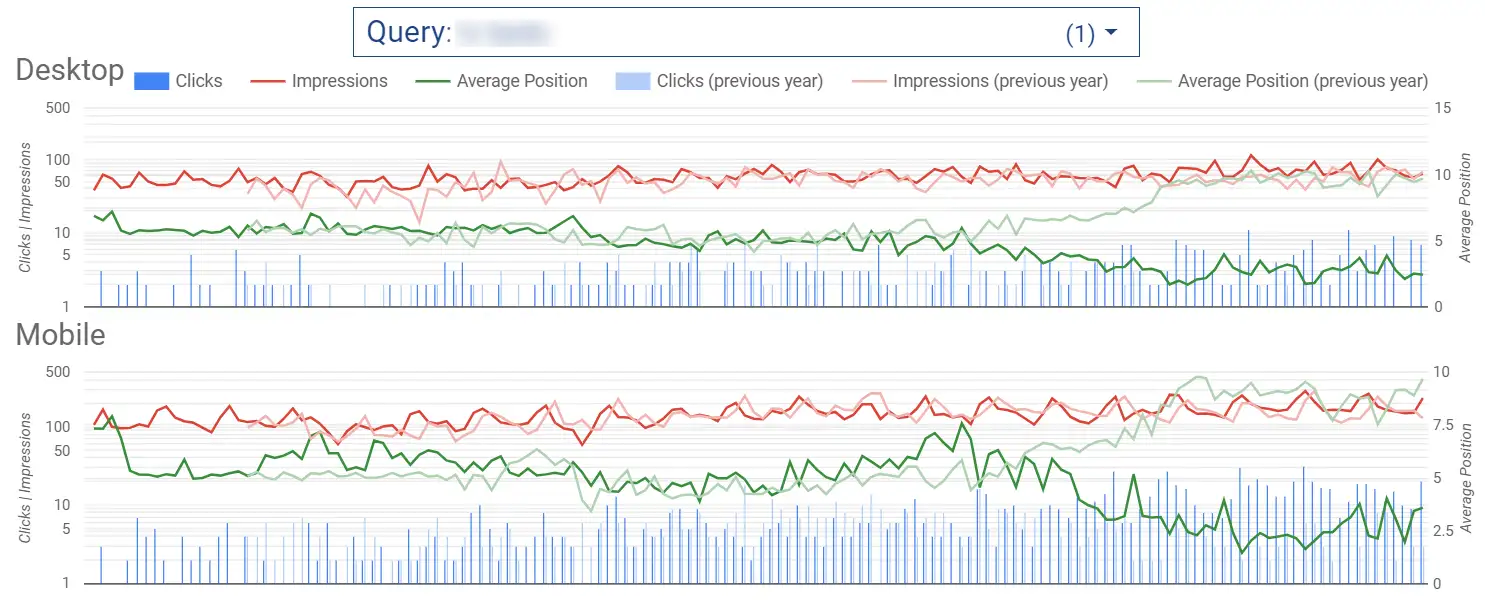
Task: Select the Impressions (previous year) legend label
Action: coord(1000,81)
